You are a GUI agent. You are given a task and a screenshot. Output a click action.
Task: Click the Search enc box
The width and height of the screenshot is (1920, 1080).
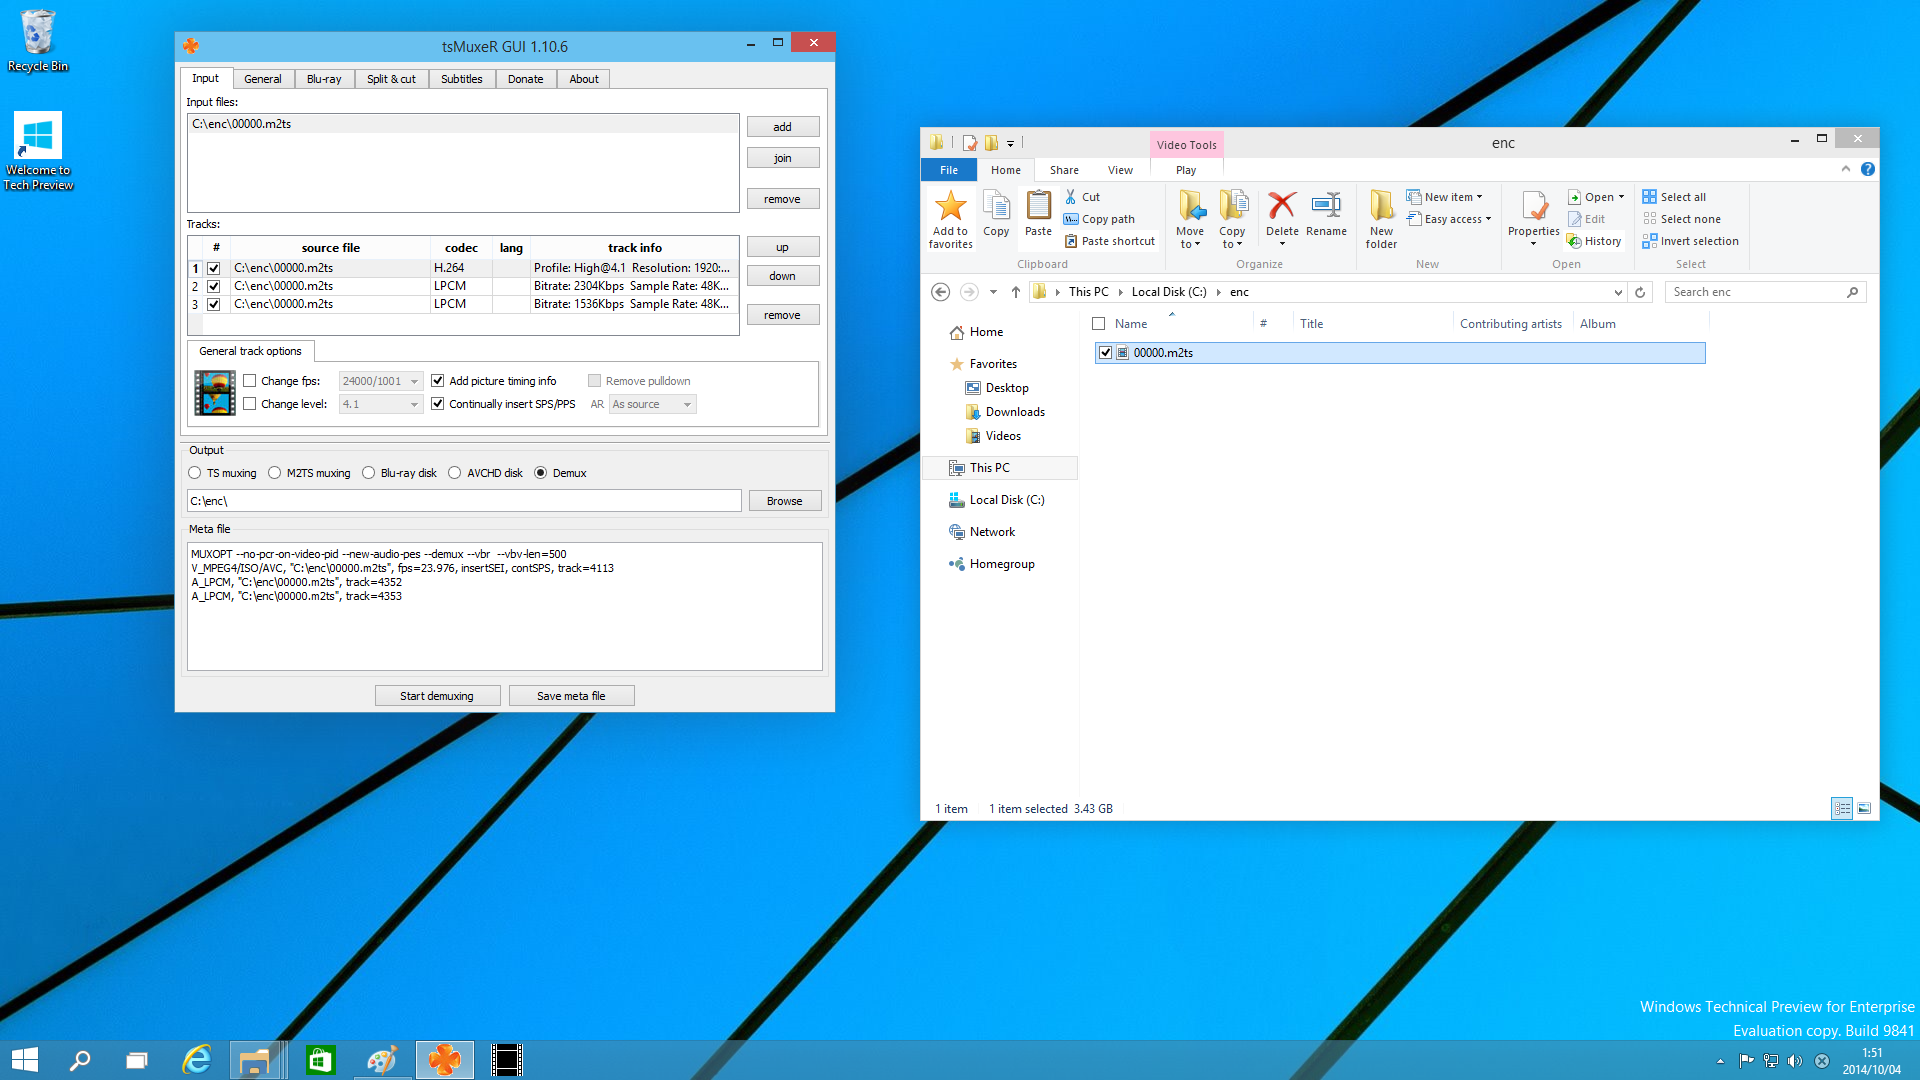[x=1765, y=292]
